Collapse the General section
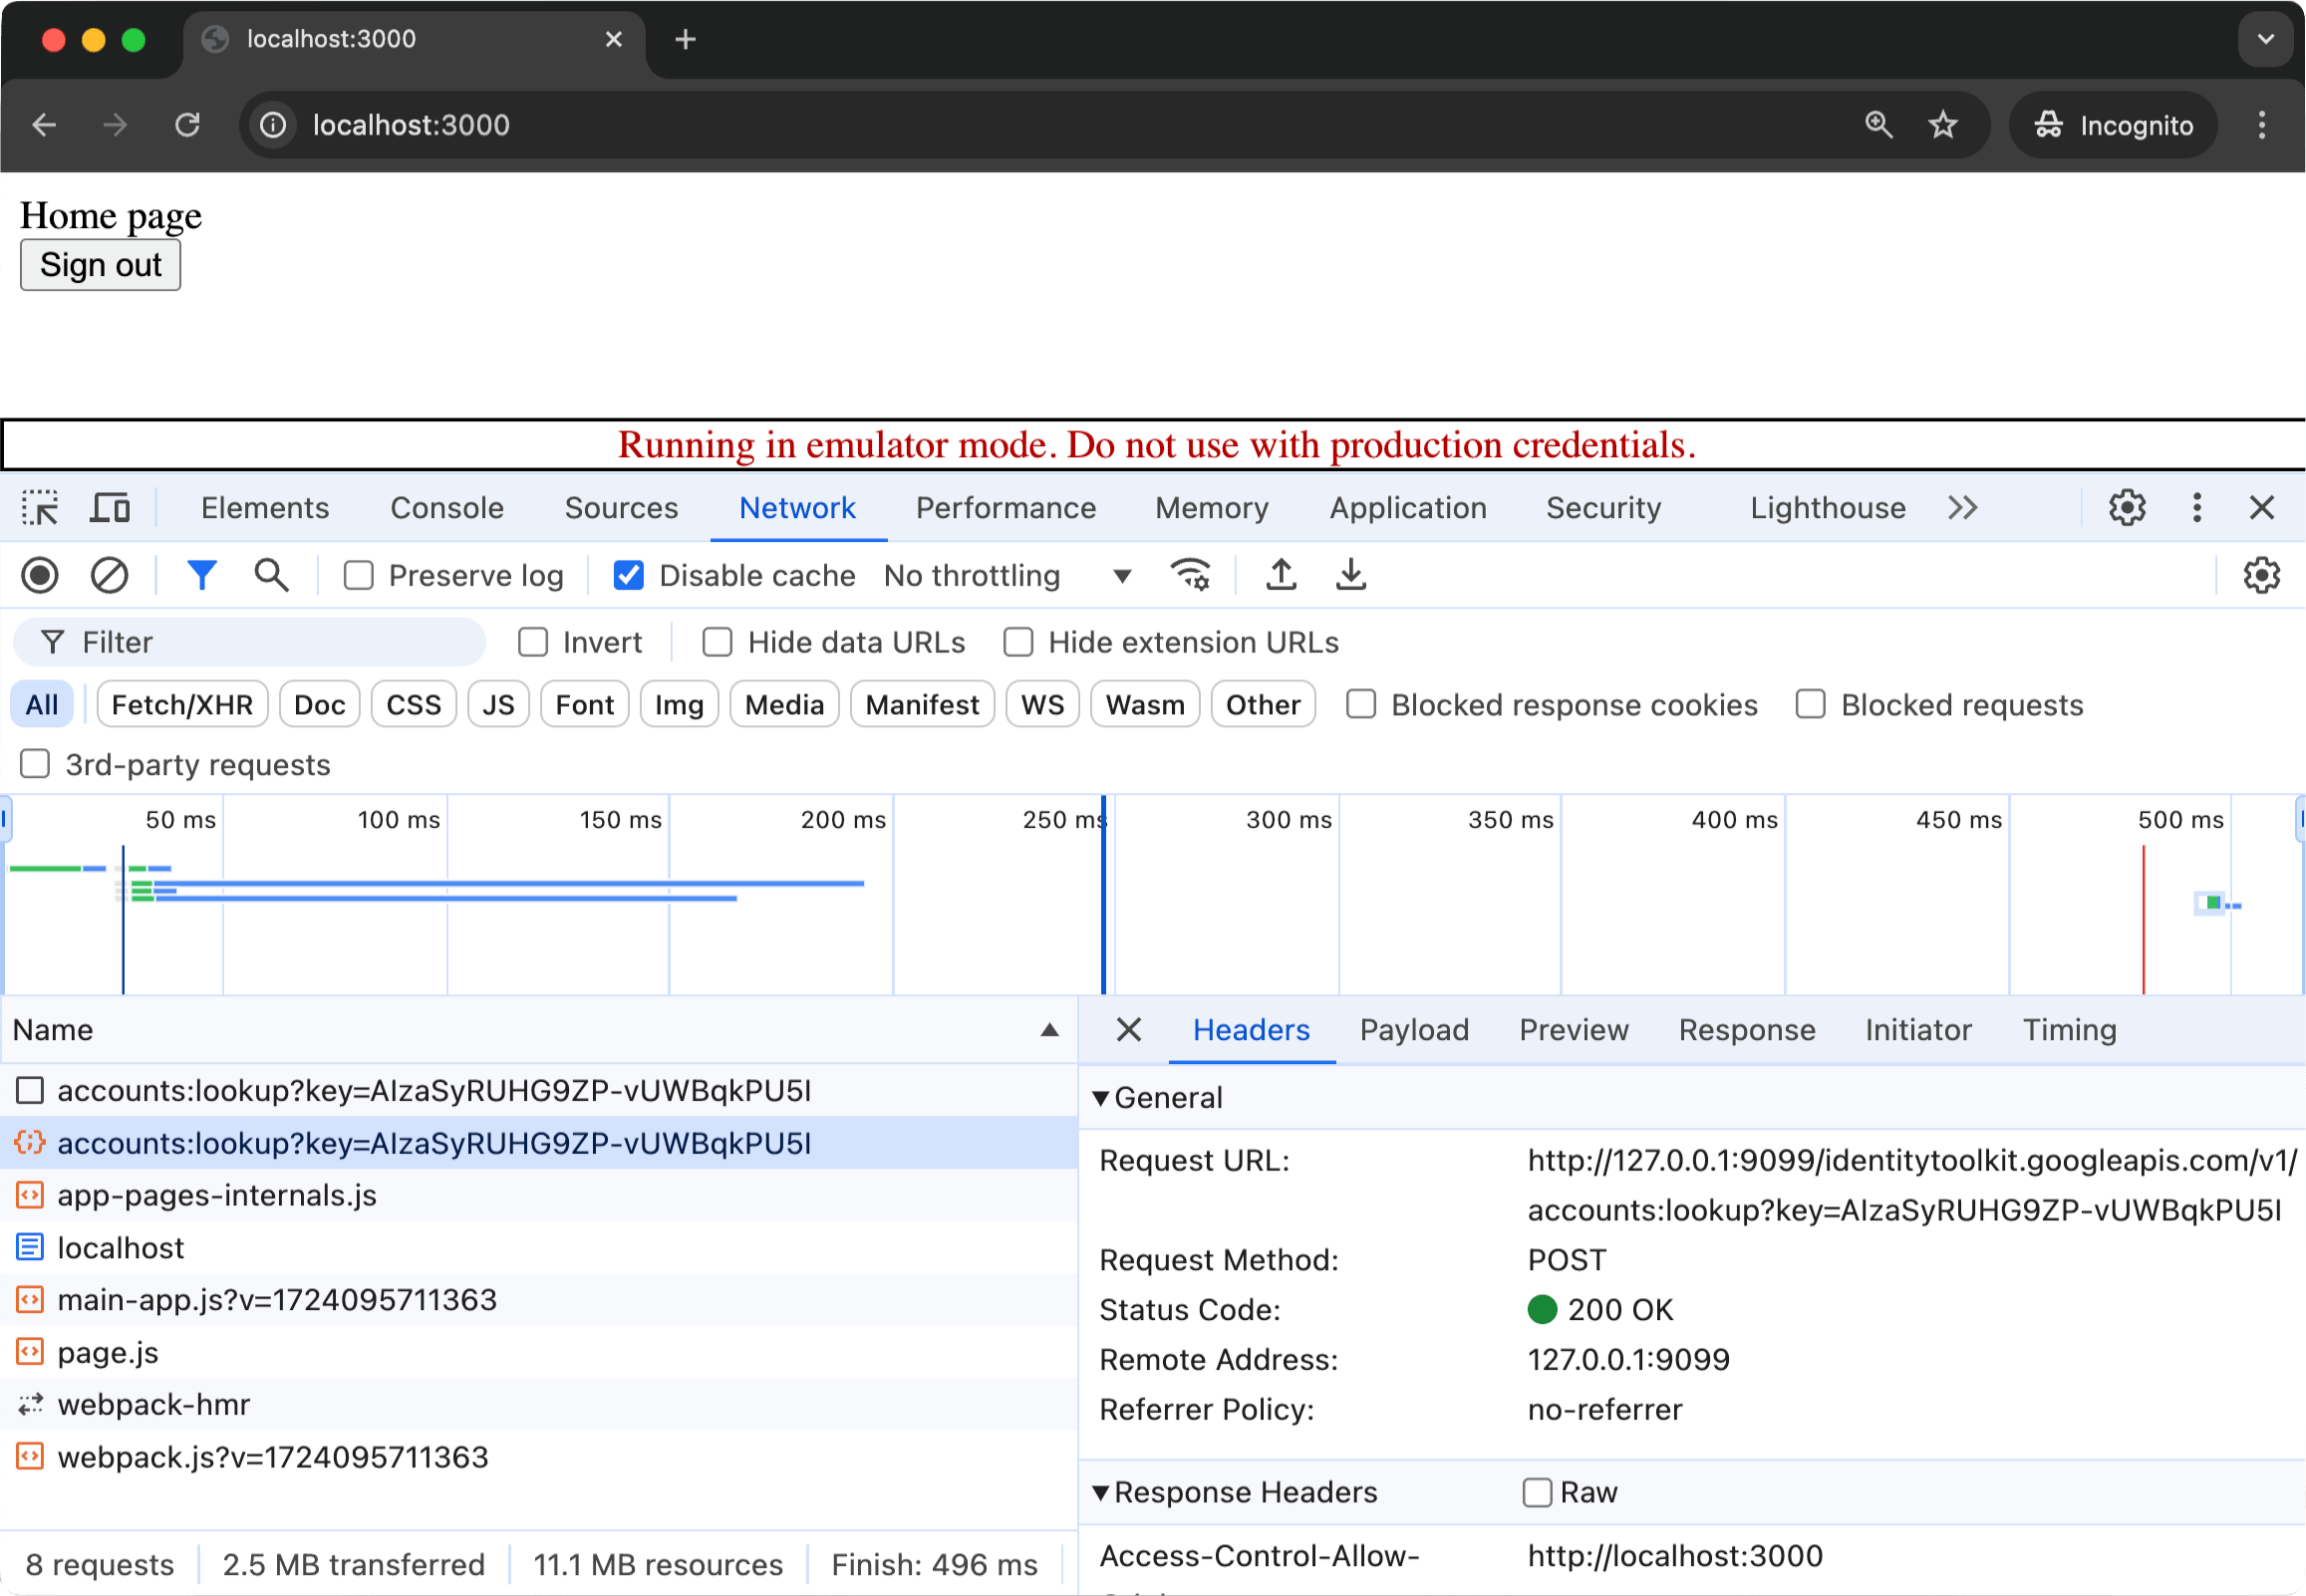The image size is (2306, 1596). click(1101, 1099)
